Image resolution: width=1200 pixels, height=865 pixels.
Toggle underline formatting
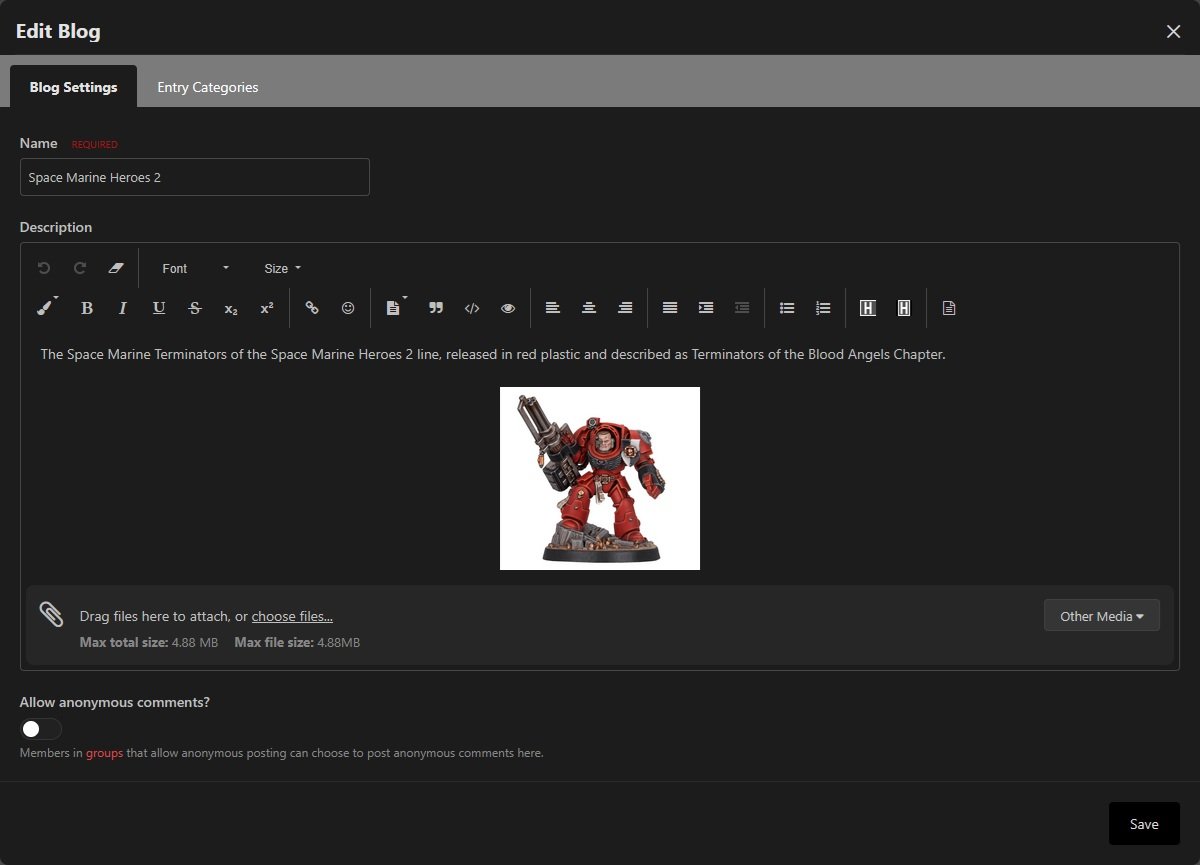159,308
